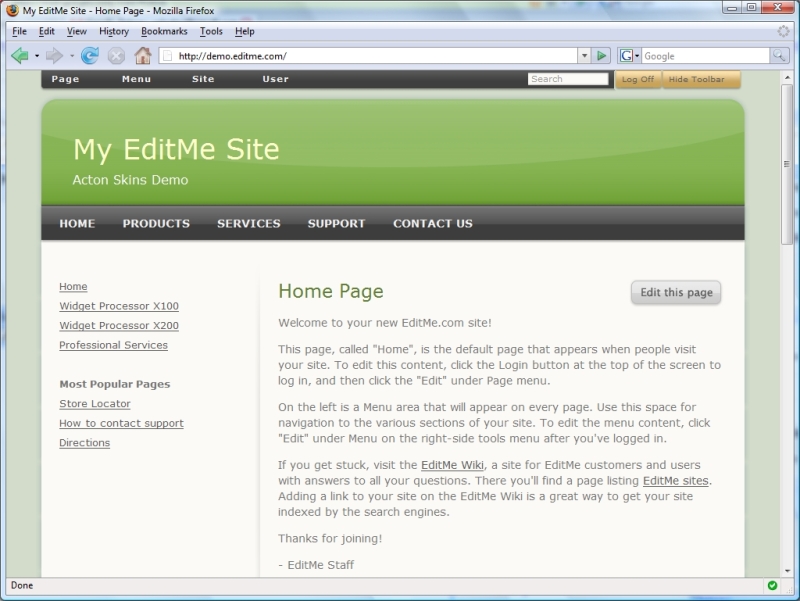The width and height of the screenshot is (800, 601).
Task: Click the Google search engine icon
Action: [x=627, y=56]
